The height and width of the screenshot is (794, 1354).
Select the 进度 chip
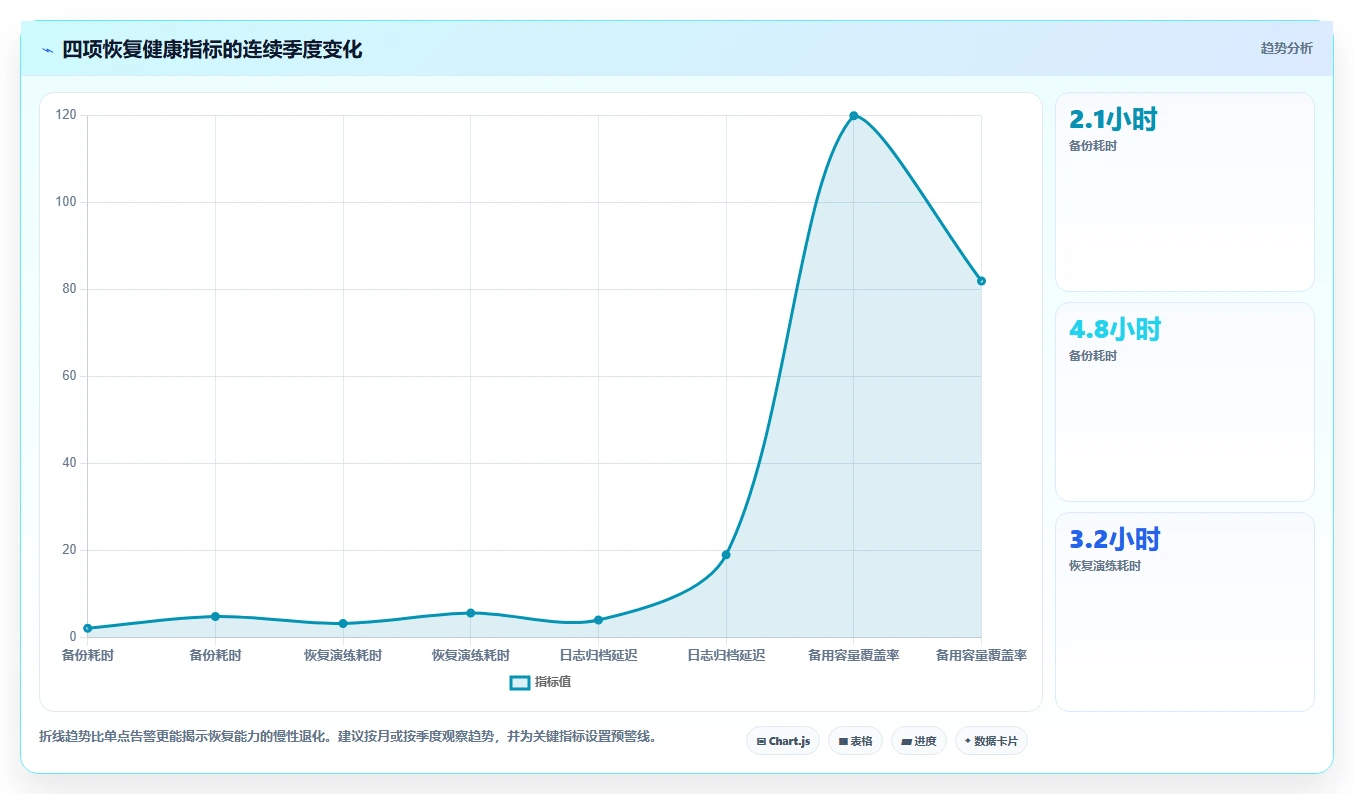coord(918,741)
